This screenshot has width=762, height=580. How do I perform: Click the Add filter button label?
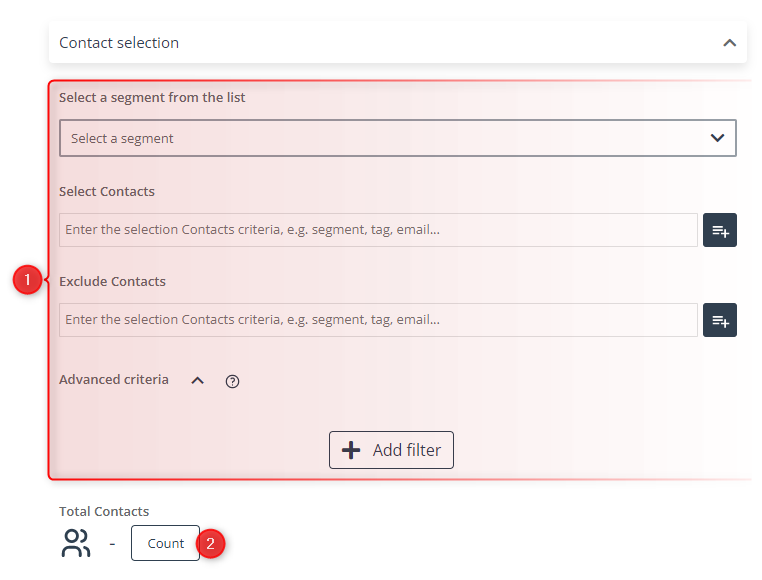(x=407, y=450)
